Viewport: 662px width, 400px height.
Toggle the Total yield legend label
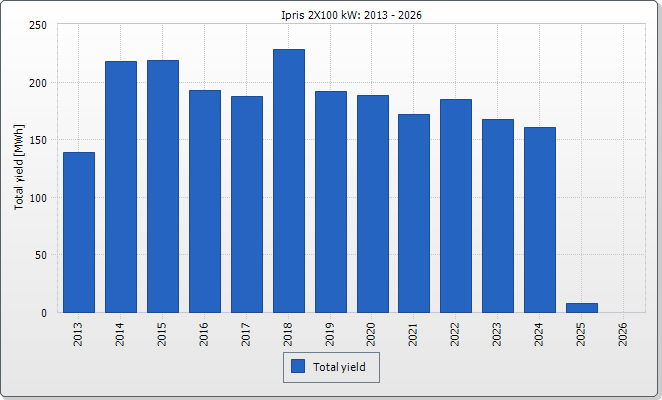click(339, 367)
